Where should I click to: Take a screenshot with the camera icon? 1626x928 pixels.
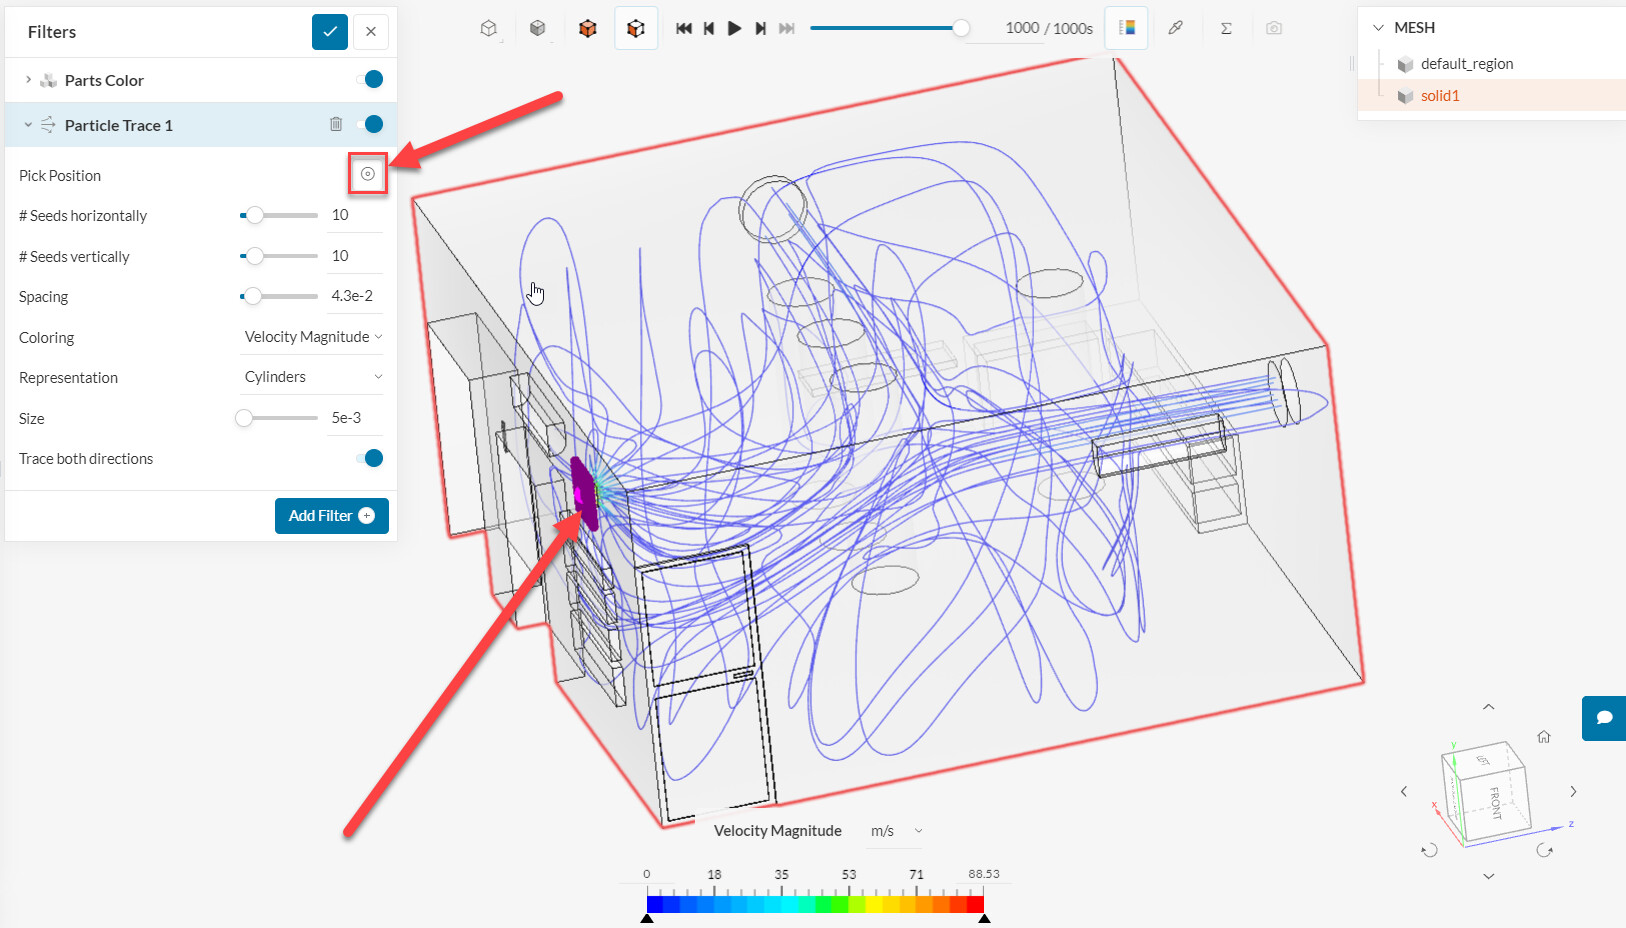[1274, 28]
